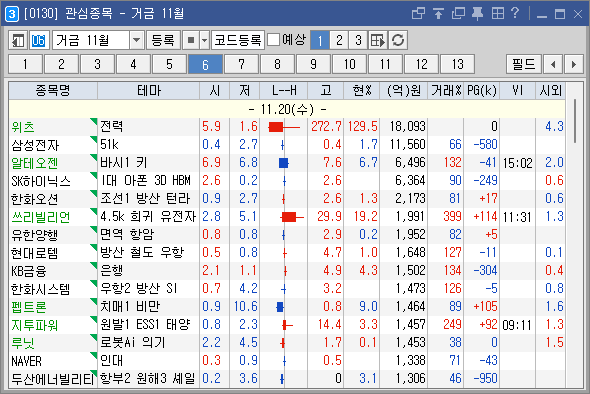Image resolution: width=590 pixels, height=394 pixels.
Task: Click the blue 06 group icon
Action: [x=39, y=40]
